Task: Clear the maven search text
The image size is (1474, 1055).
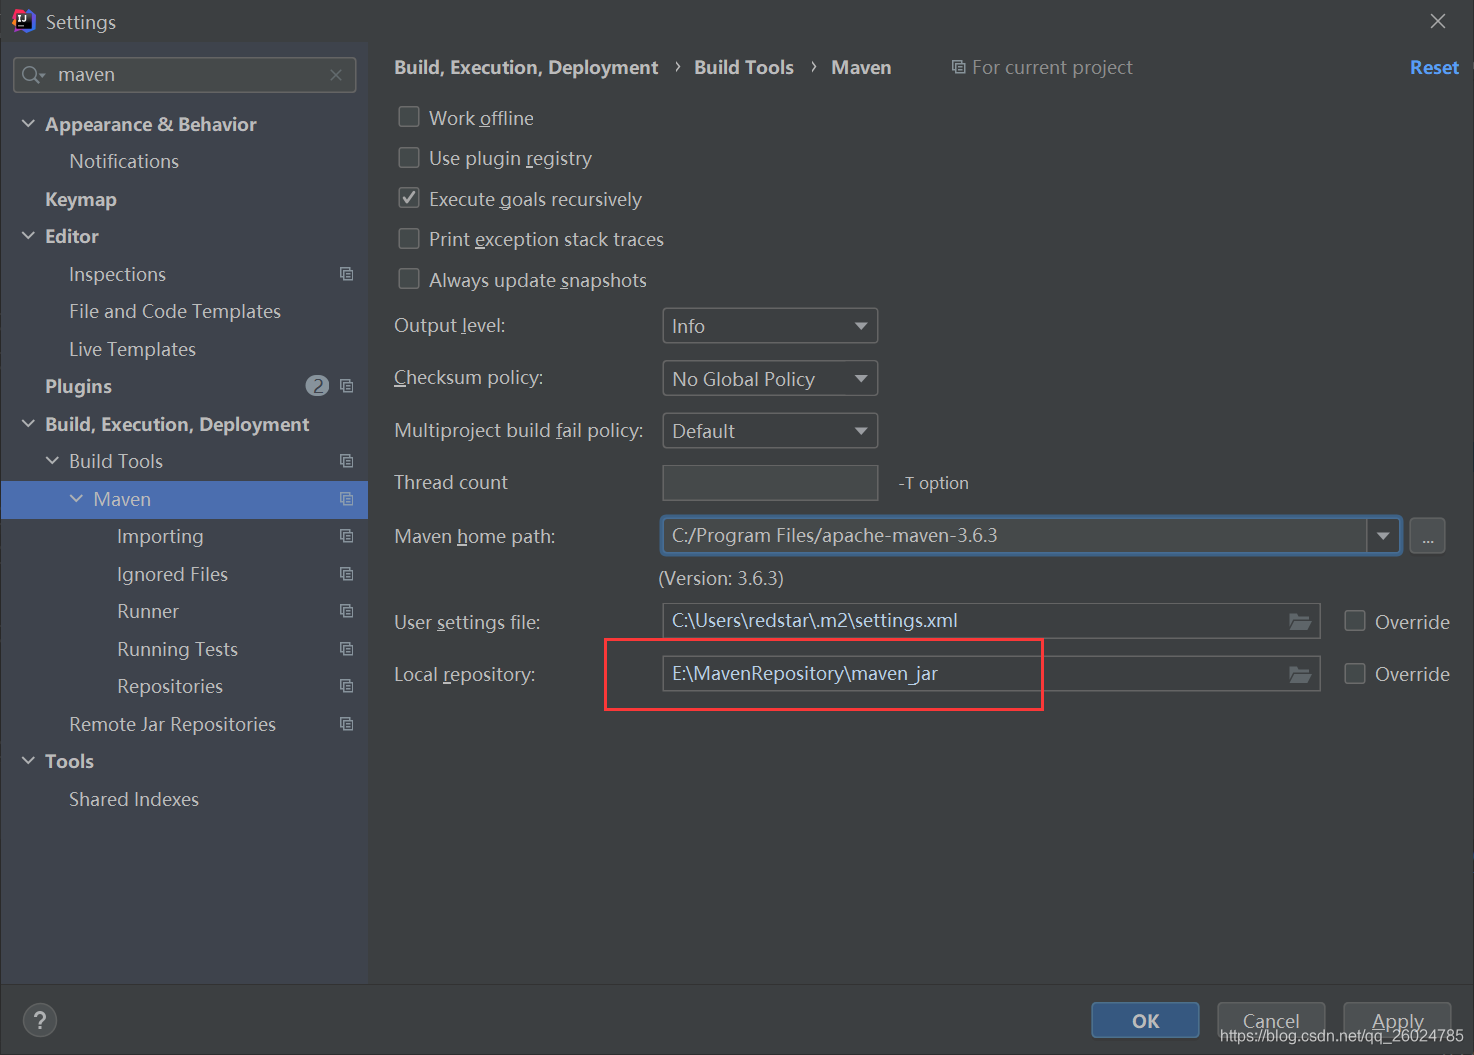Action: click(336, 75)
